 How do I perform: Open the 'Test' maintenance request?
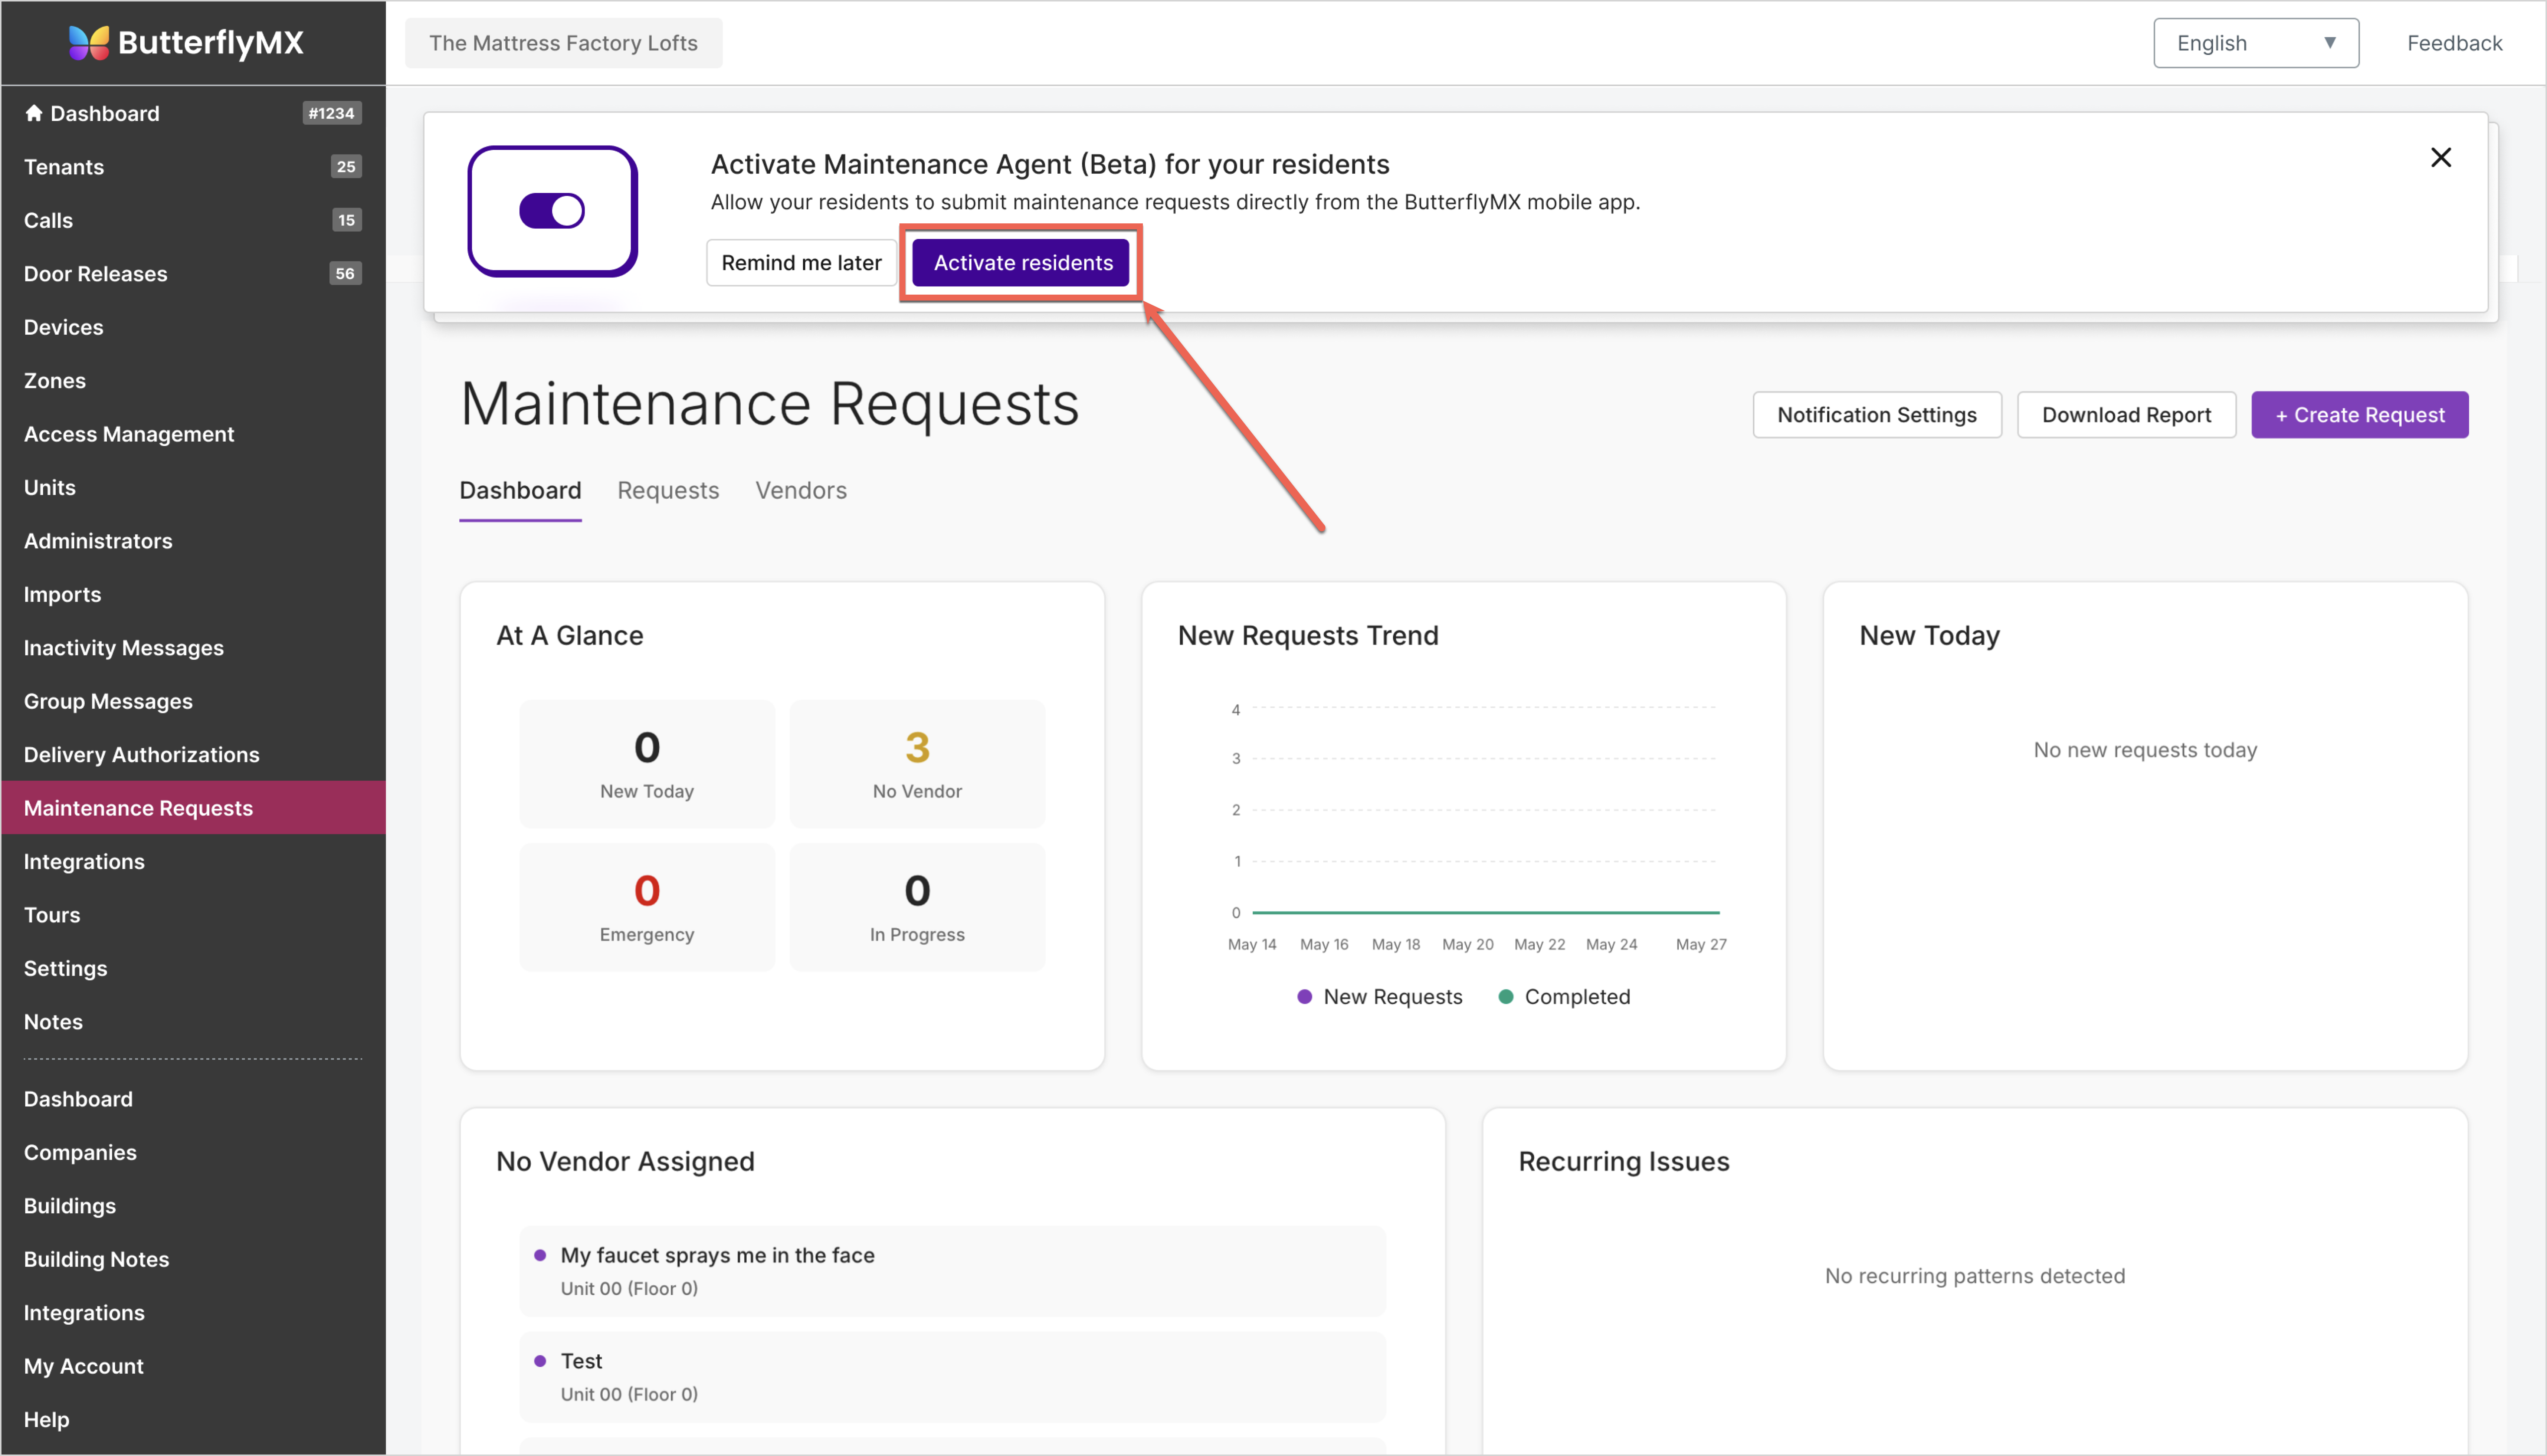952,1377
